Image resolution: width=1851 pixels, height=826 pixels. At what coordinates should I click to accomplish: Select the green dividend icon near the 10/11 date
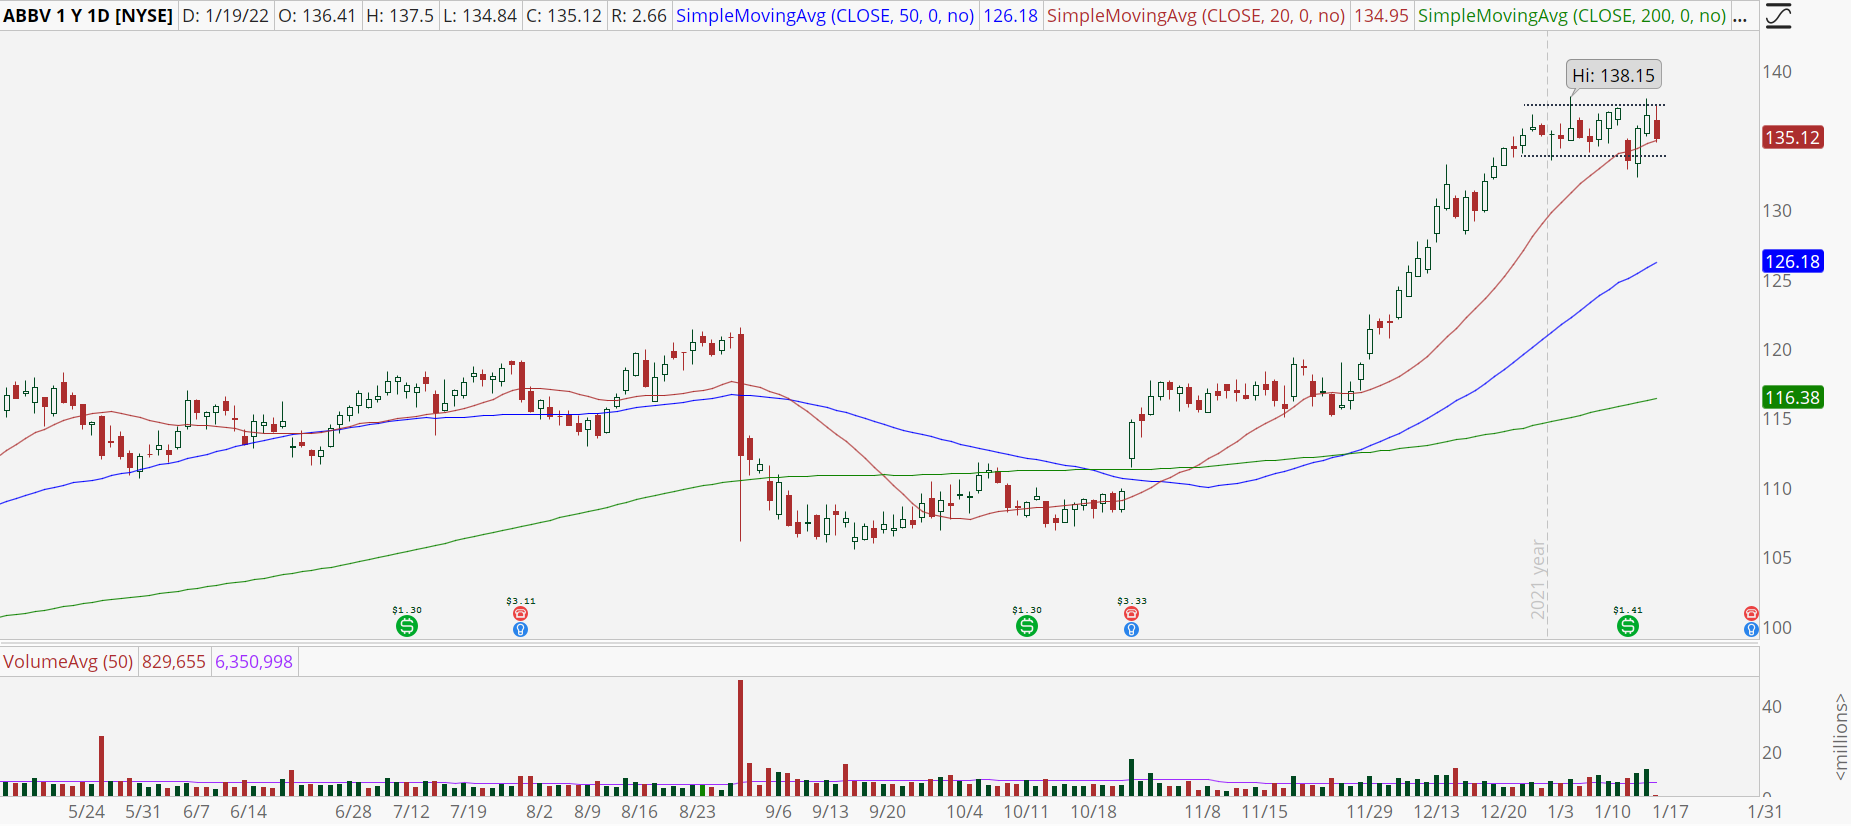click(x=1027, y=626)
